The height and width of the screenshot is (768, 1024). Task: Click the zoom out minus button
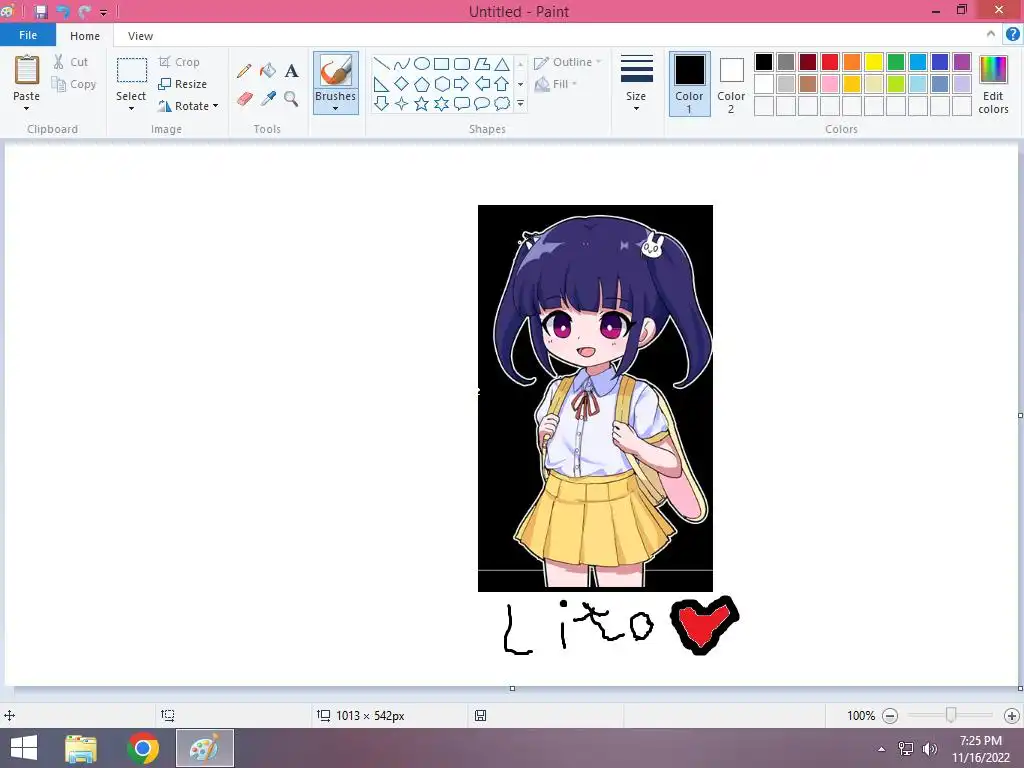click(889, 716)
